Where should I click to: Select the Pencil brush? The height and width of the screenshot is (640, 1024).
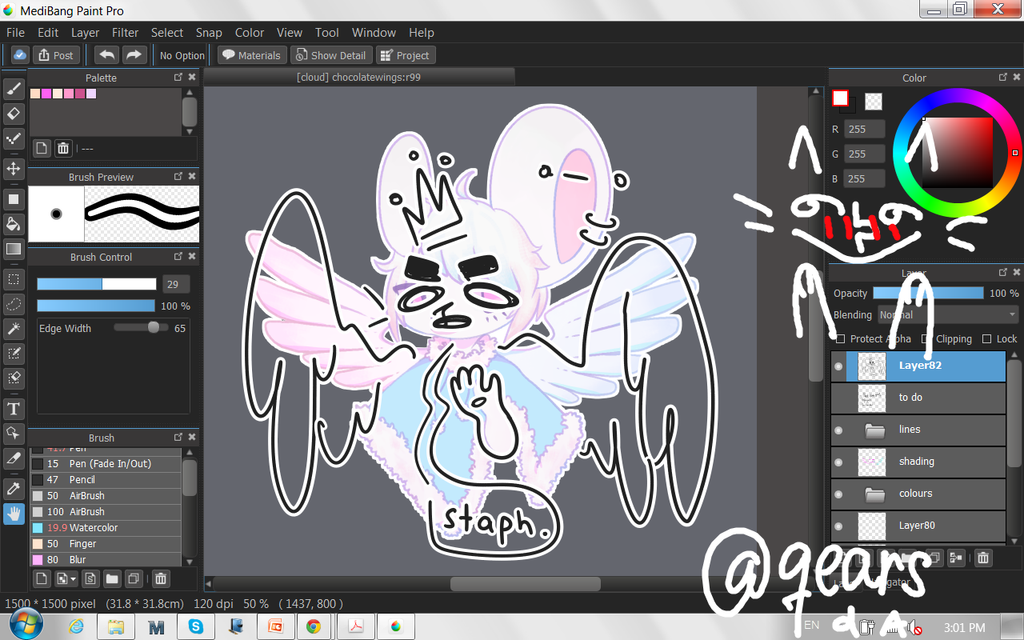coord(106,479)
